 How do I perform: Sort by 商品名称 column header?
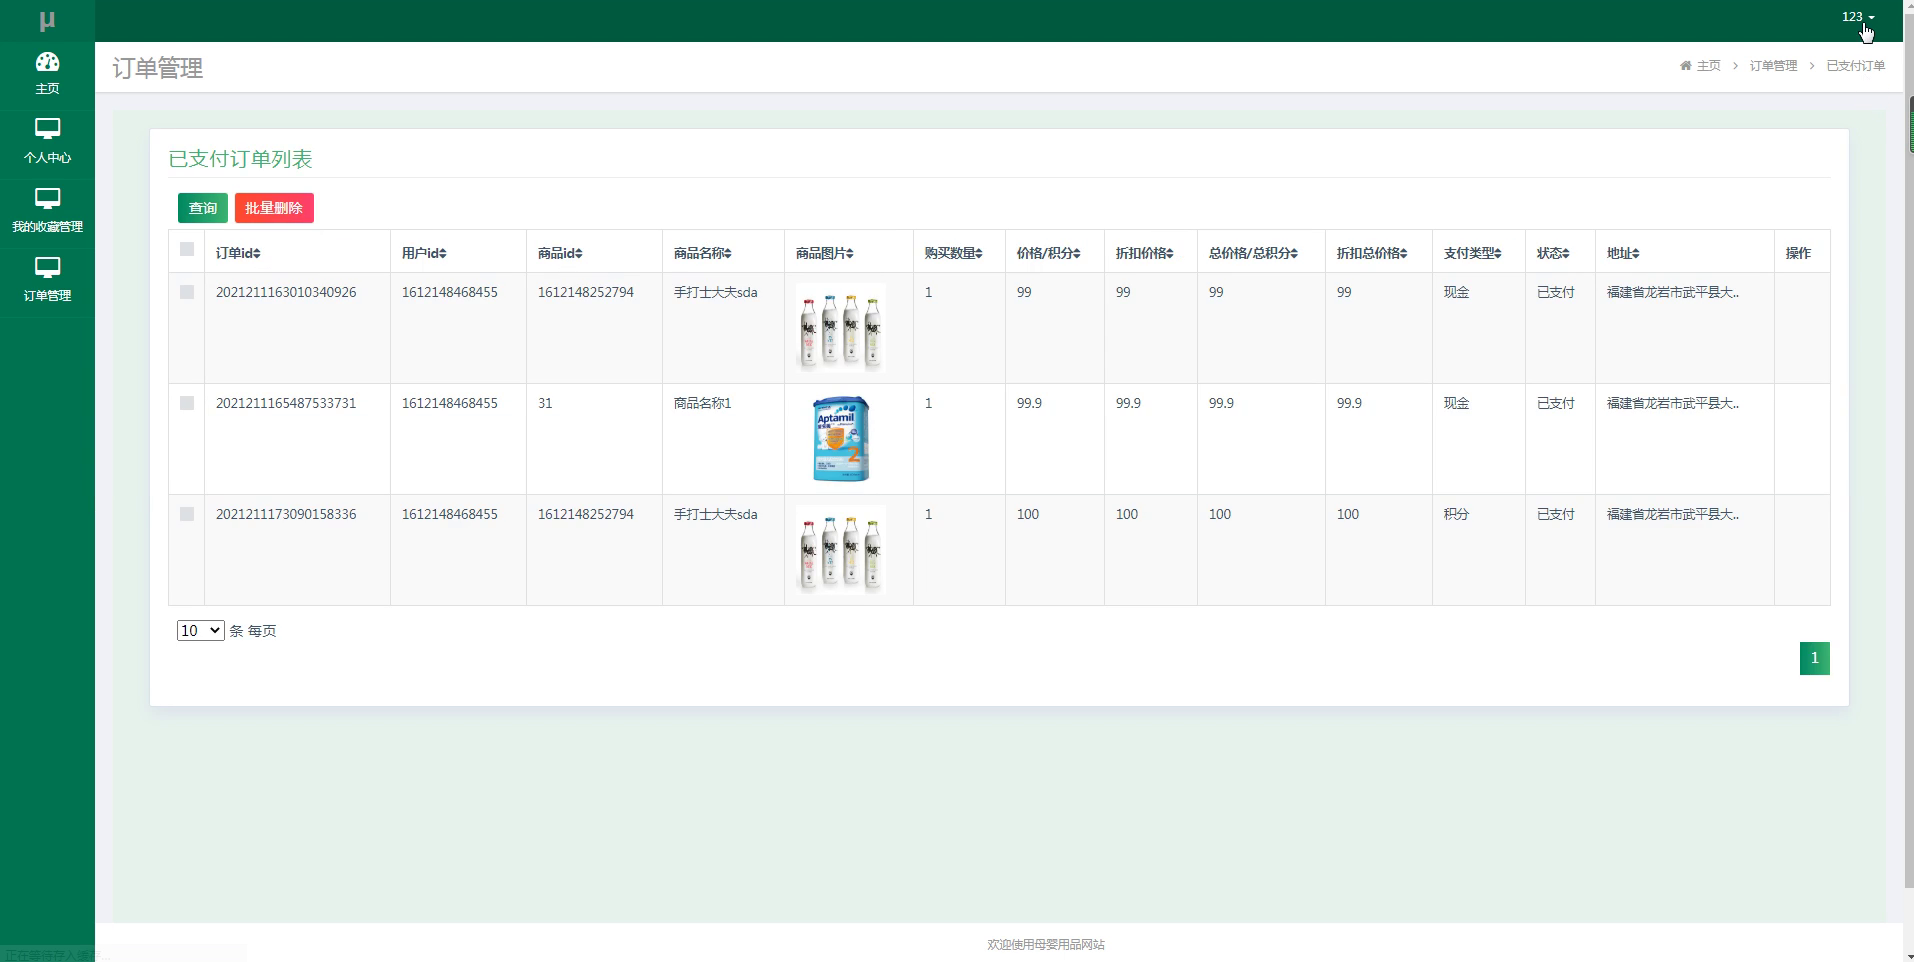coord(703,253)
